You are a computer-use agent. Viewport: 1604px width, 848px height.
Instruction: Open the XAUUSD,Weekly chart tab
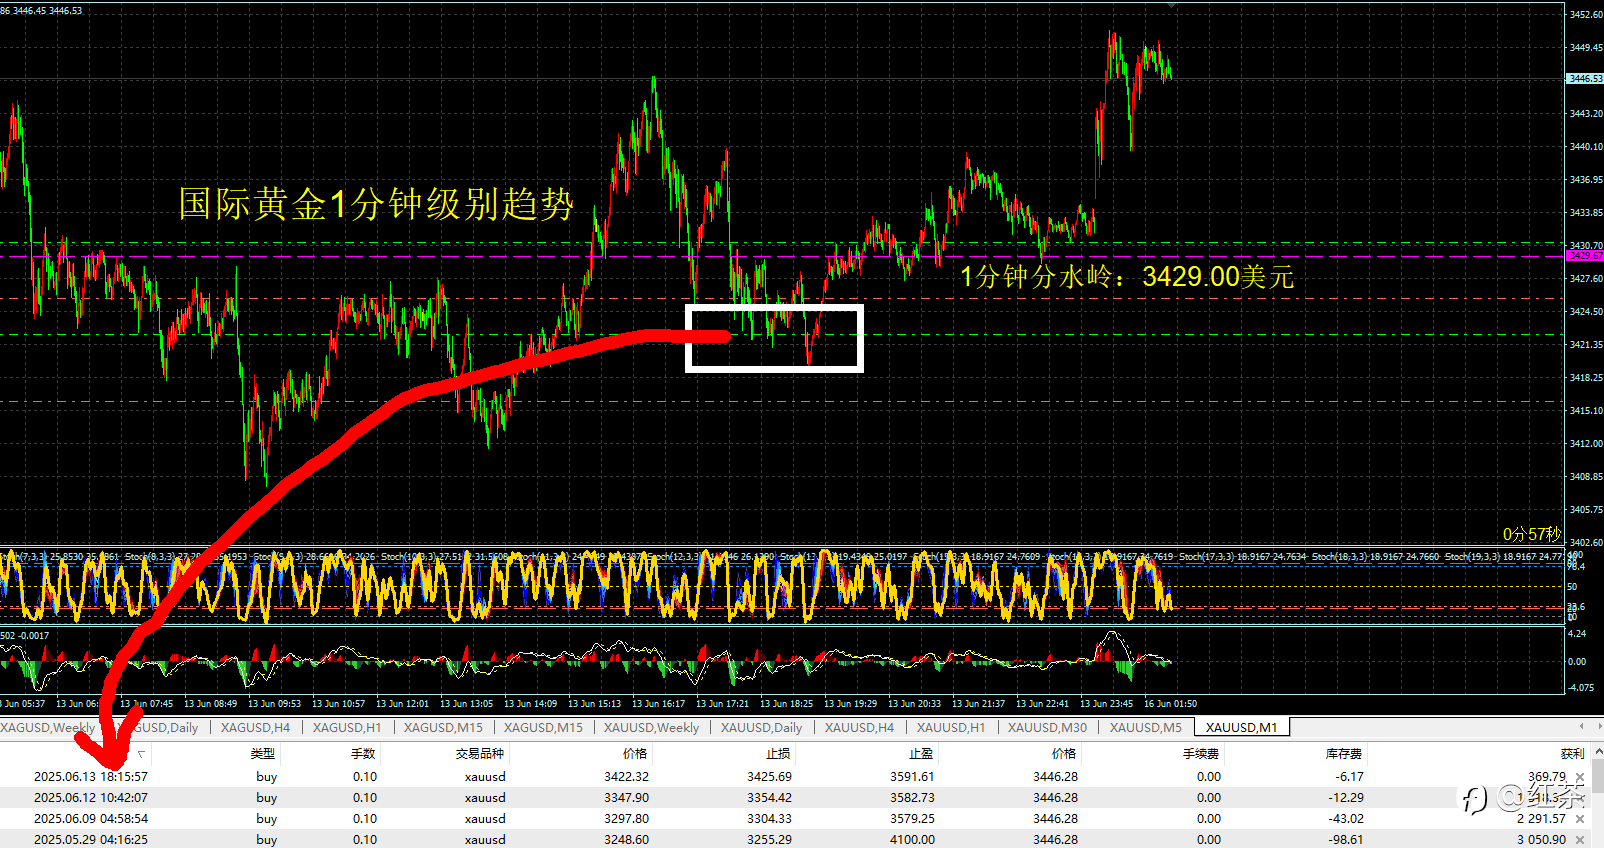(651, 728)
